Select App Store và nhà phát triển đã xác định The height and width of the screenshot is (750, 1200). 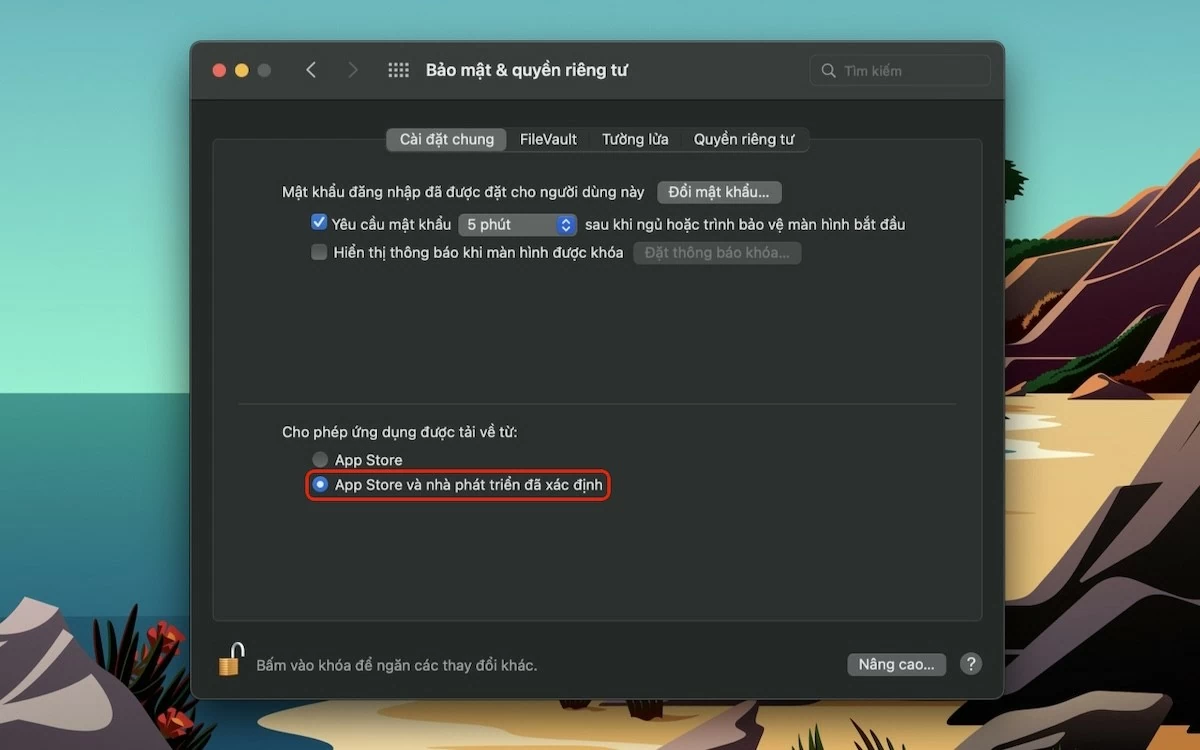pos(321,485)
